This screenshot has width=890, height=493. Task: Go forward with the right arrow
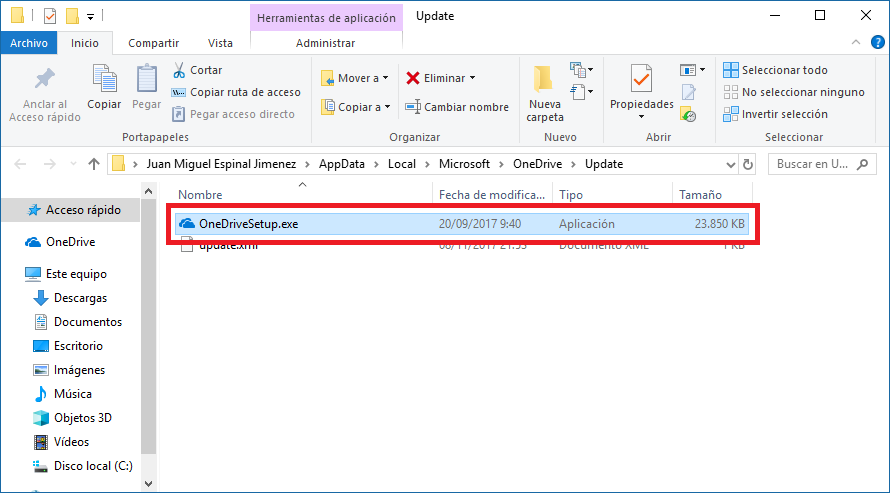[50, 164]
